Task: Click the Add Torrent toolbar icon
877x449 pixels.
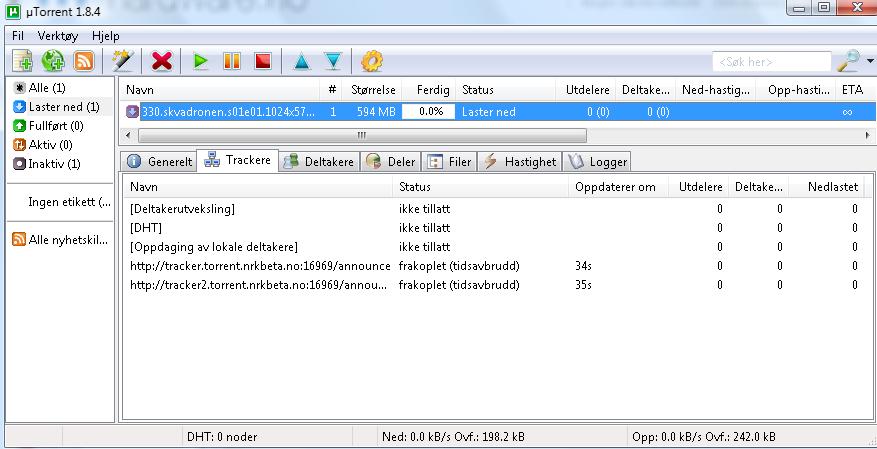Action: pos(22,61)
